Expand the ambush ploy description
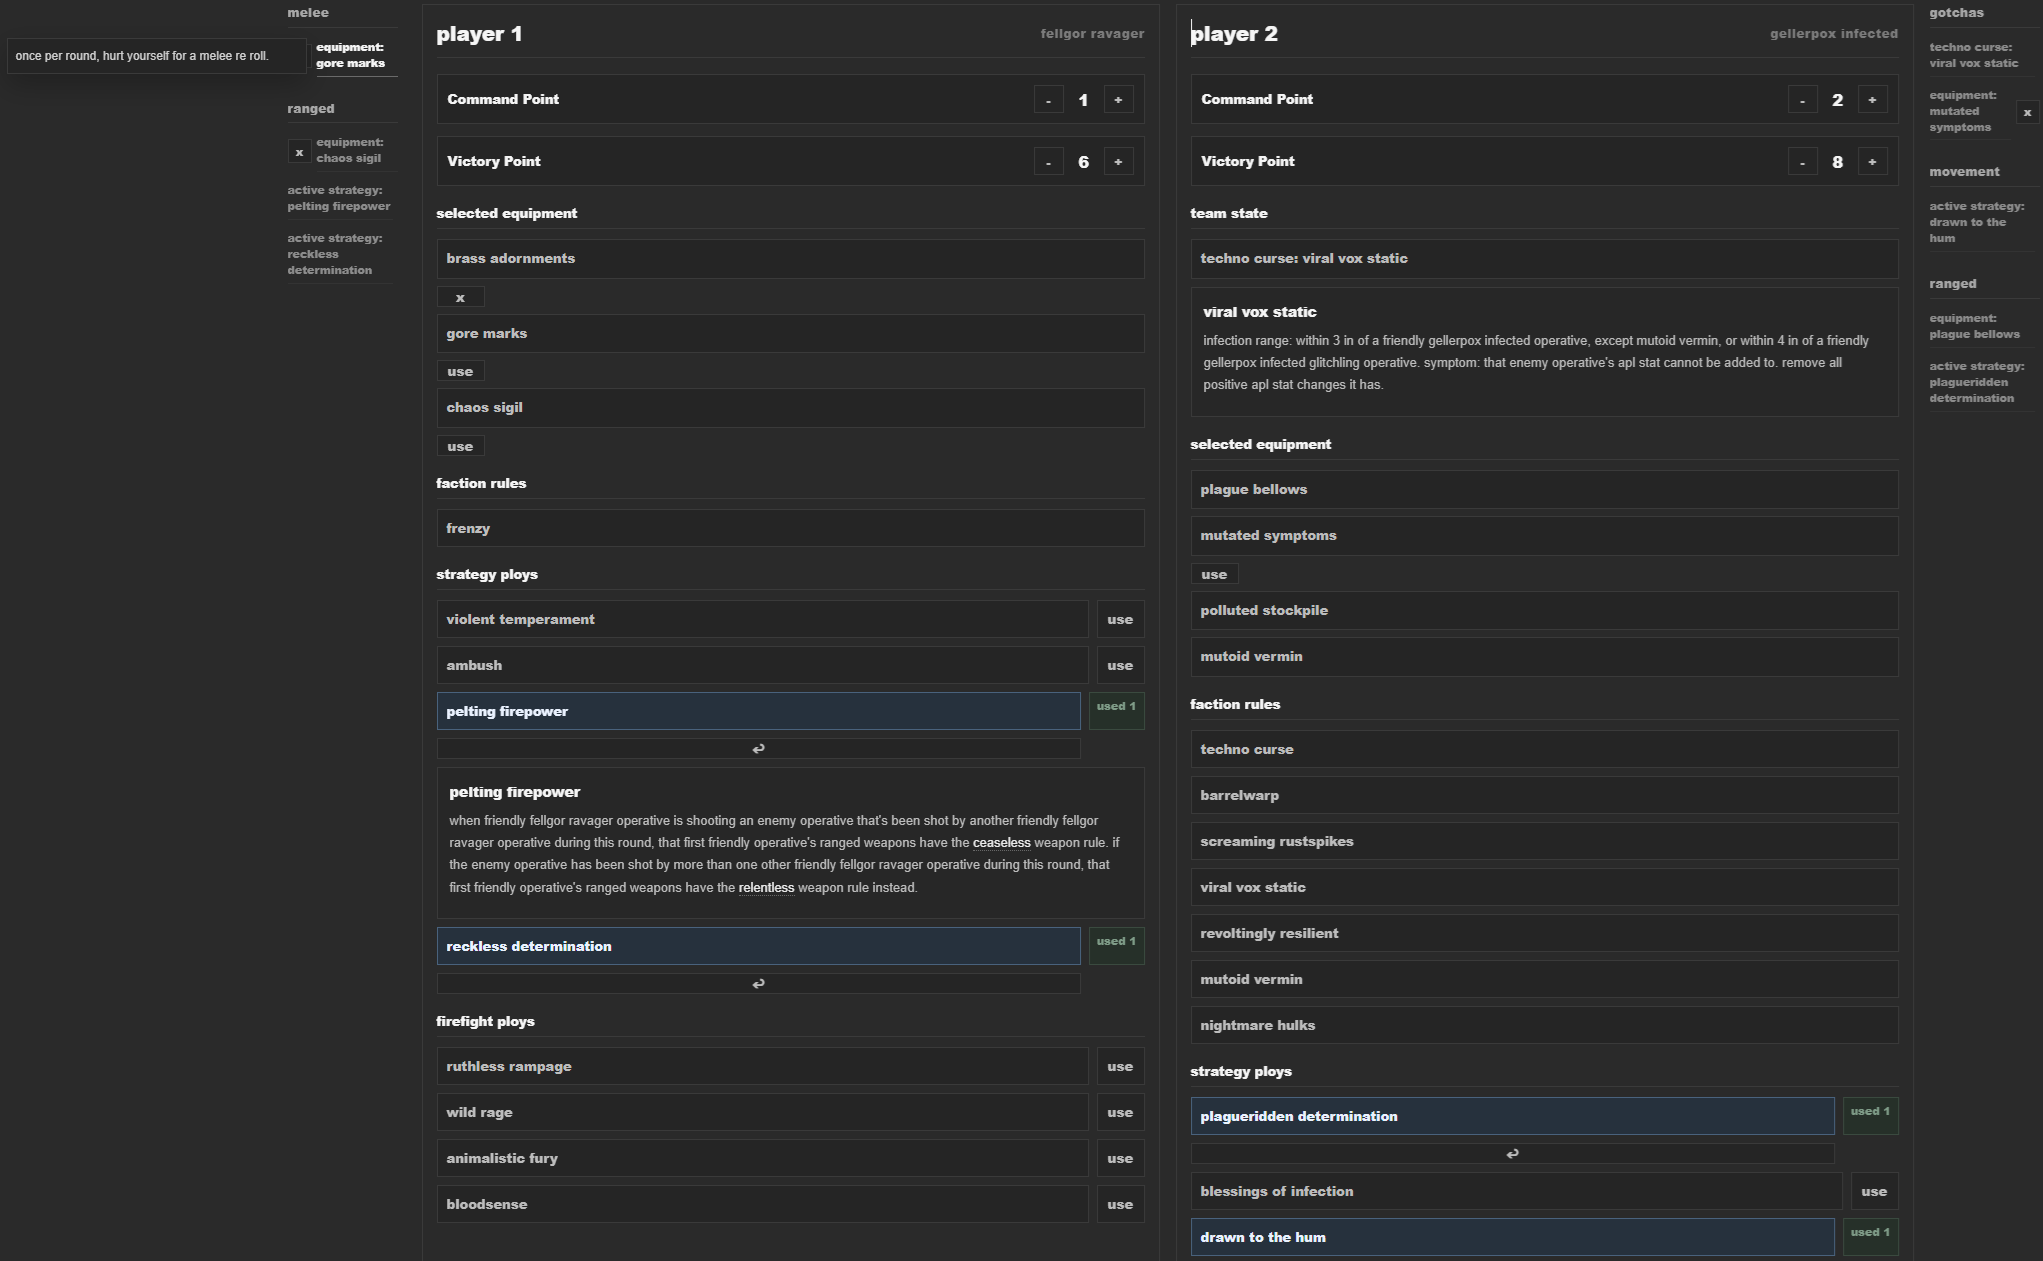The height and width of the screenshot is (1261, 2043). pos(762,665)
